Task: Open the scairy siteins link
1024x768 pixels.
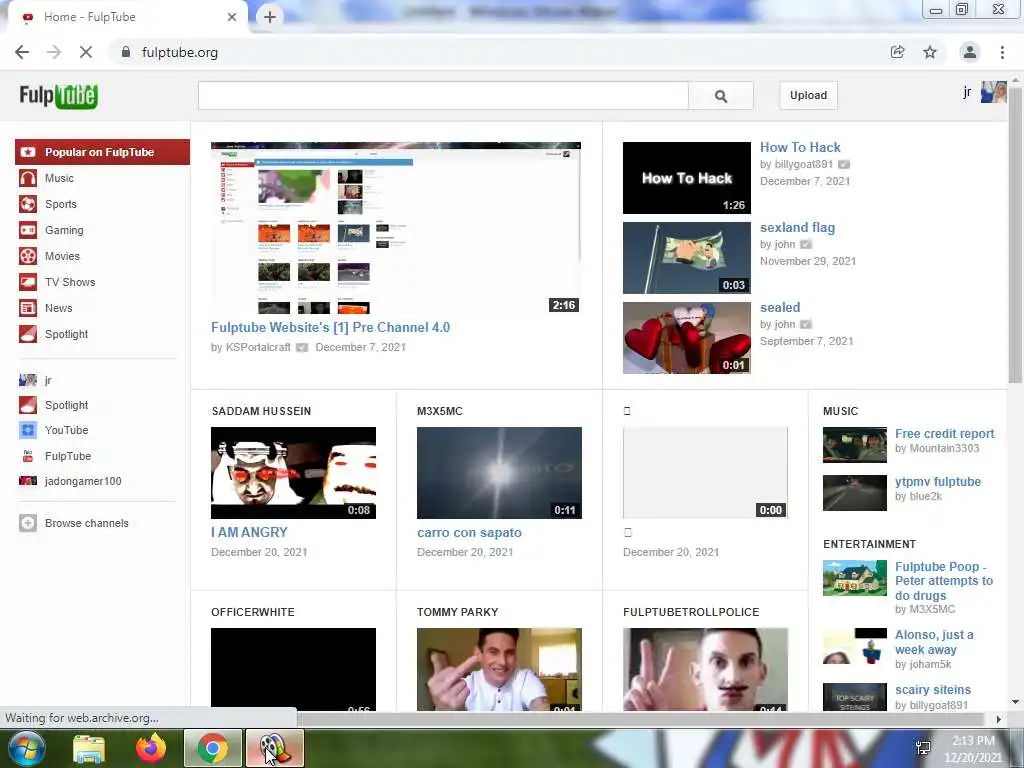Action: (x=933, y=690)
